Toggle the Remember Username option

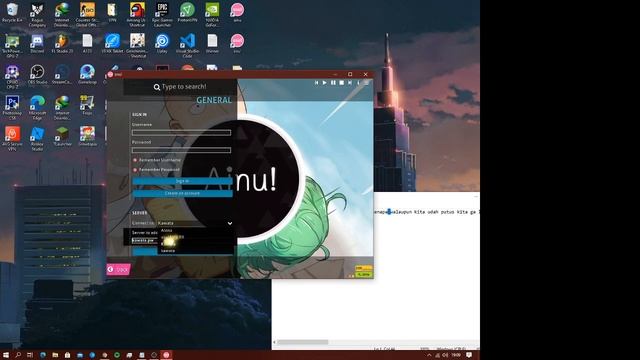(157, 160)
